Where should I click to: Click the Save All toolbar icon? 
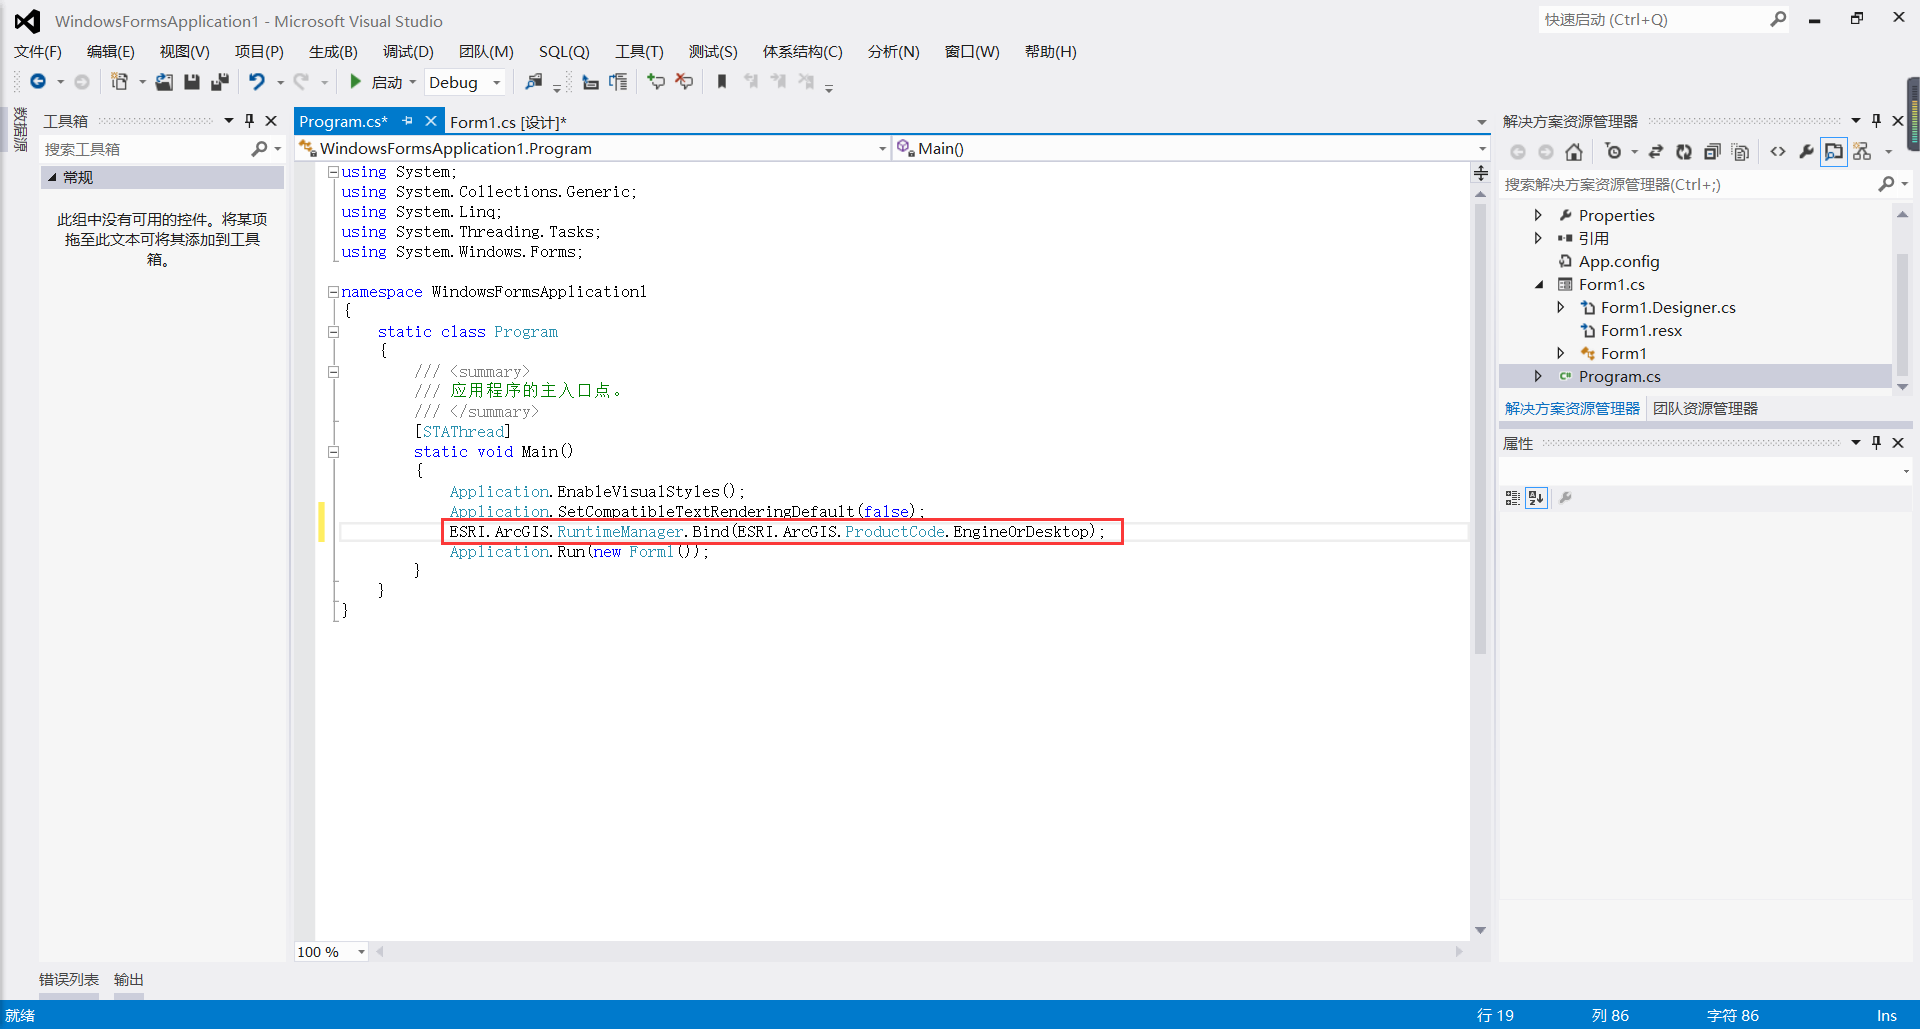tap(220, 81)
